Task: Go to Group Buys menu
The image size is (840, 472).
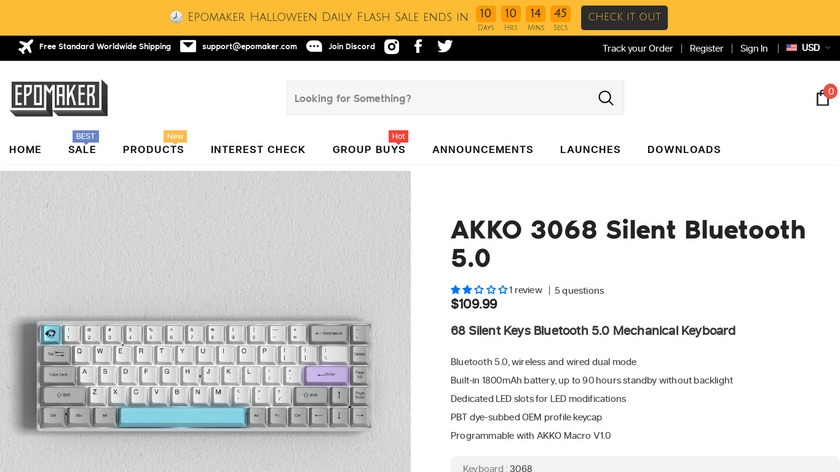Action: [x=369, y=150]
